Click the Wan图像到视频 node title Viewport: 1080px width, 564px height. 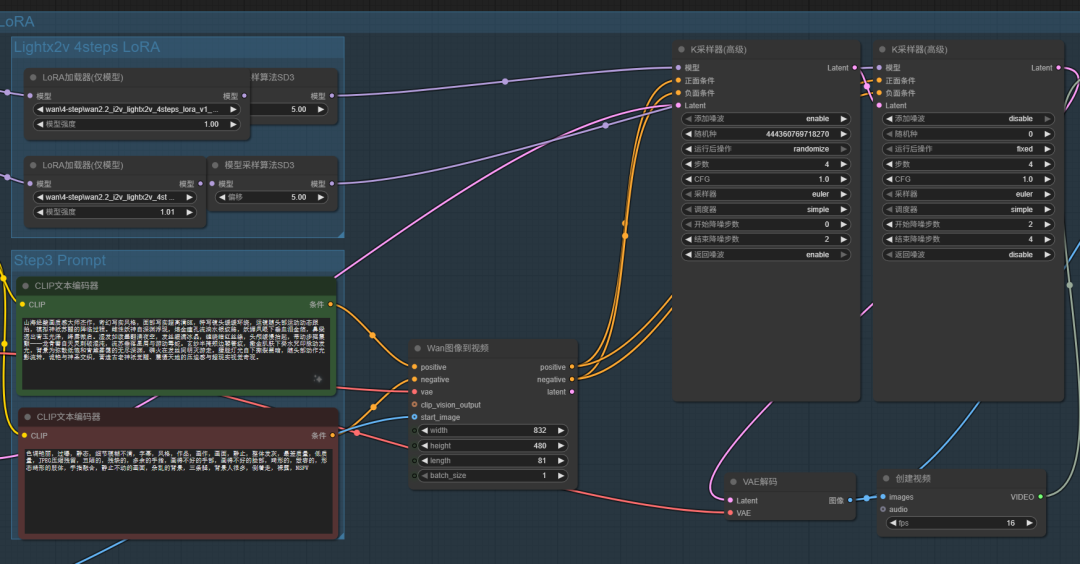[457, 348]
